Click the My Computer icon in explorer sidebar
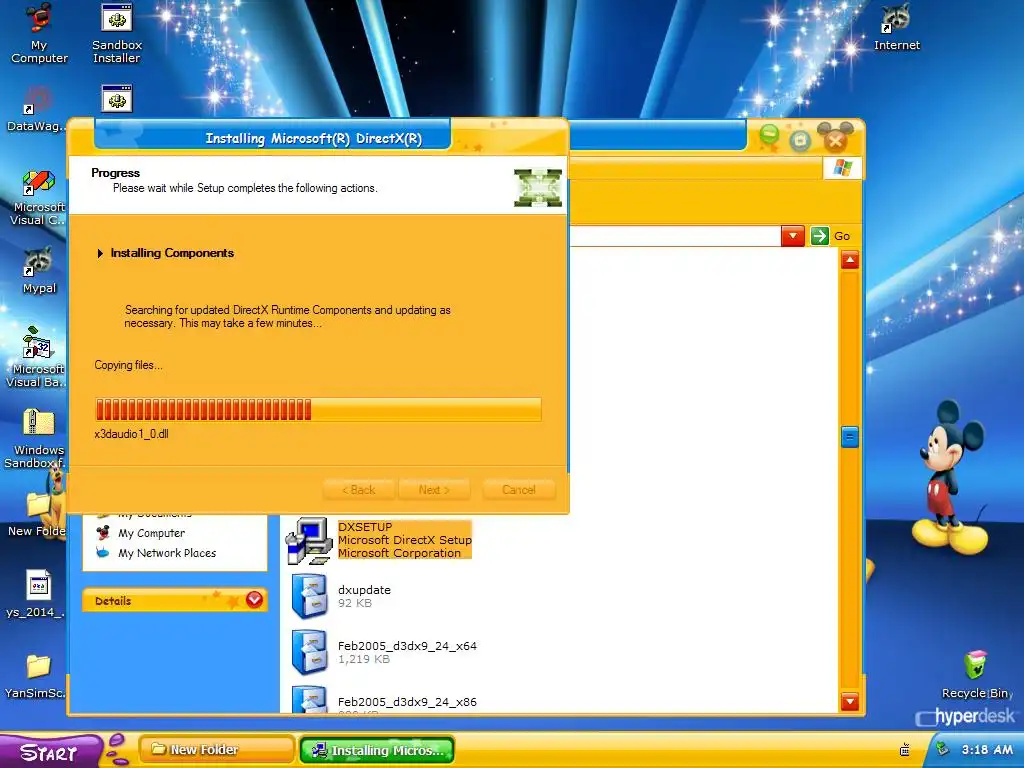Viewport: 1024px width, 768px height. (x=103, y=533)
